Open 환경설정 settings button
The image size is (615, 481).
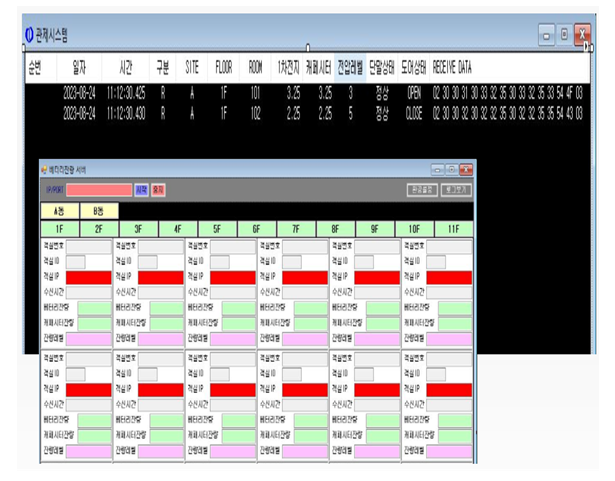pyautogui.click(x=422, y=190)
